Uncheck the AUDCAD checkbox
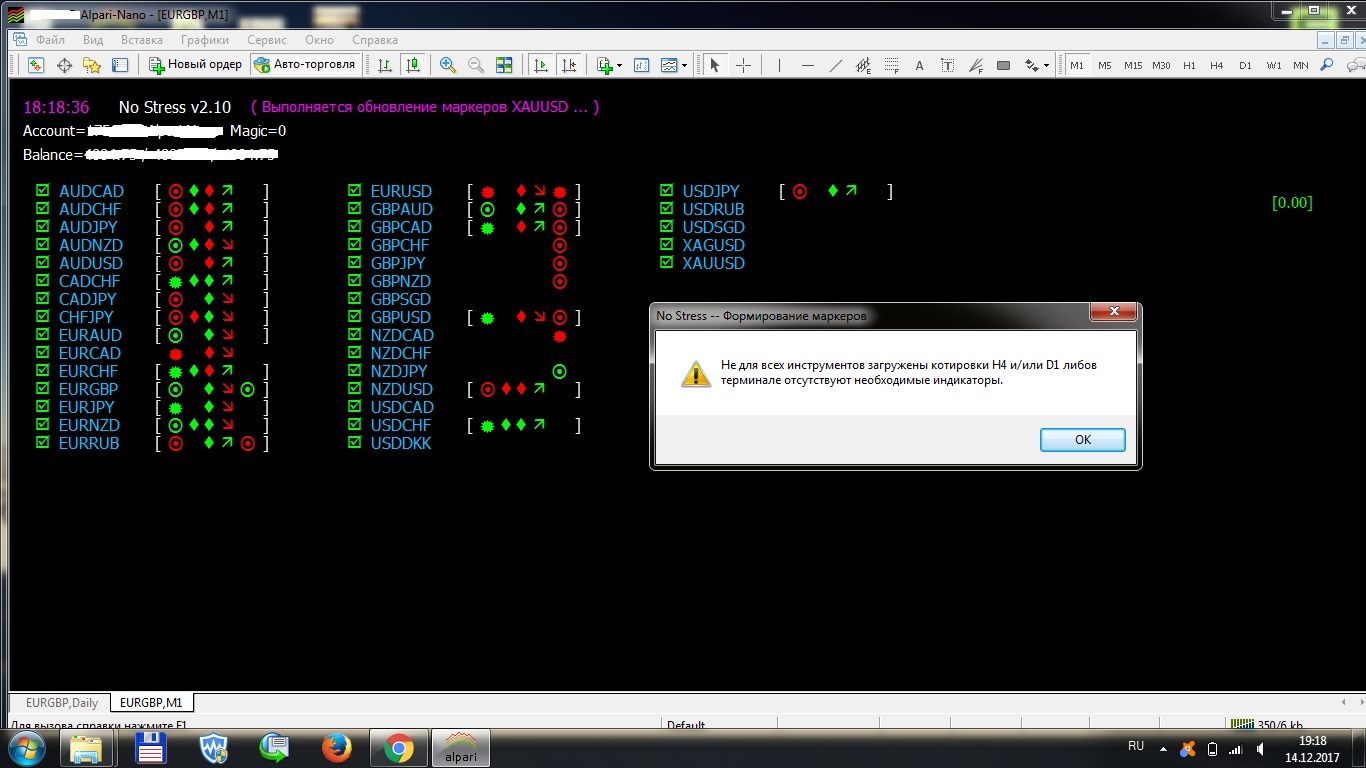This screenshot has width=1366, height=768. point(42,191)
